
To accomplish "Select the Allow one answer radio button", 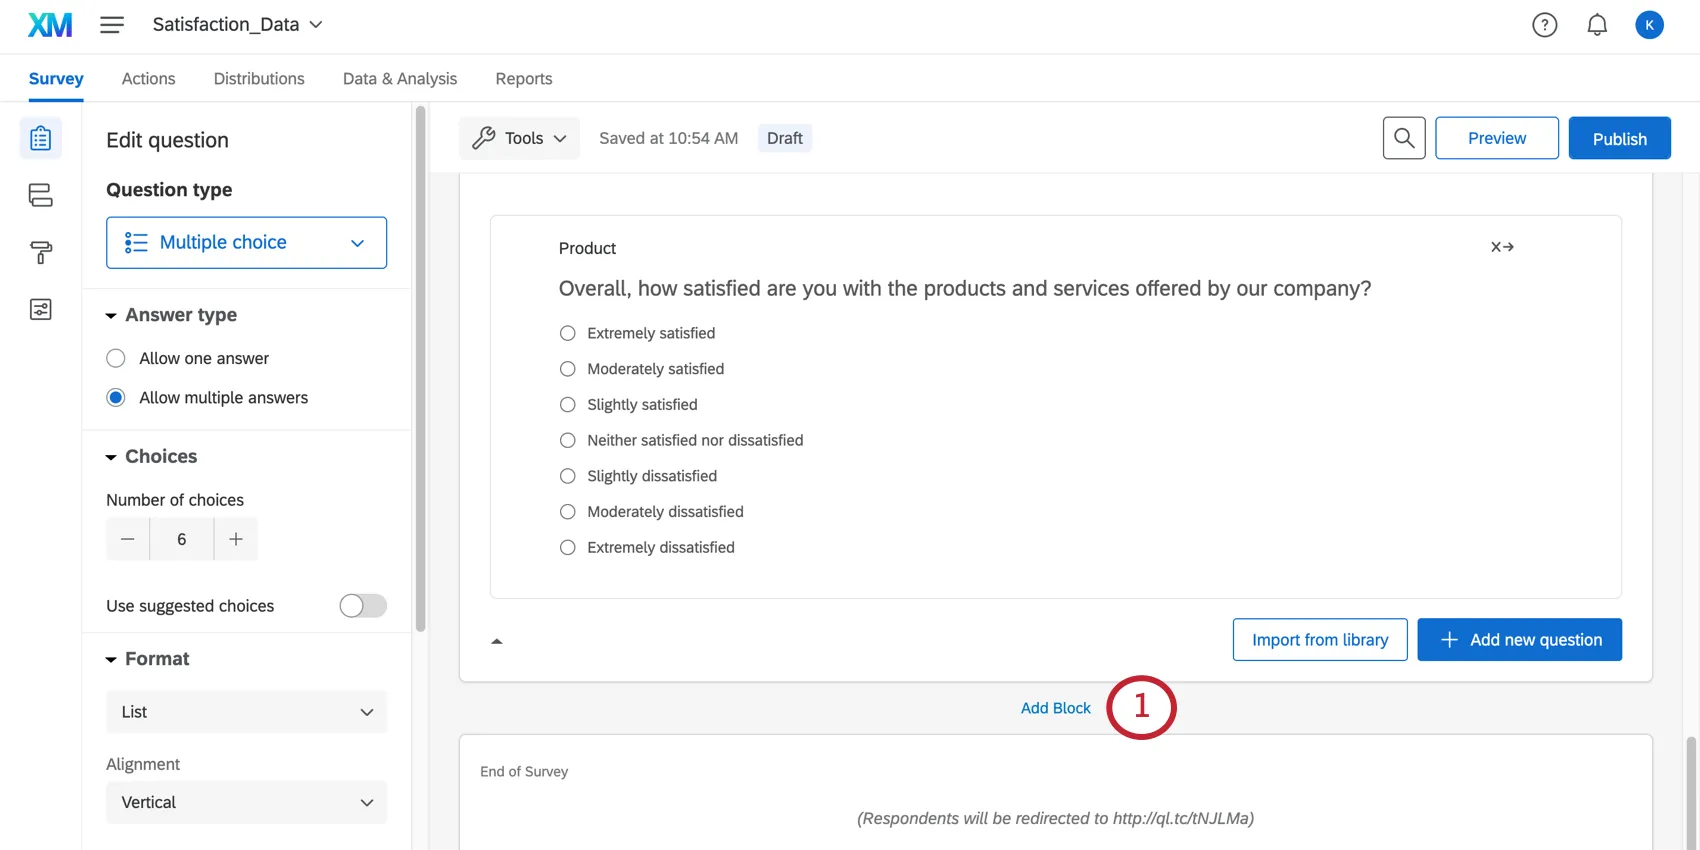I will pyautogui.click(x=116, y=358).
